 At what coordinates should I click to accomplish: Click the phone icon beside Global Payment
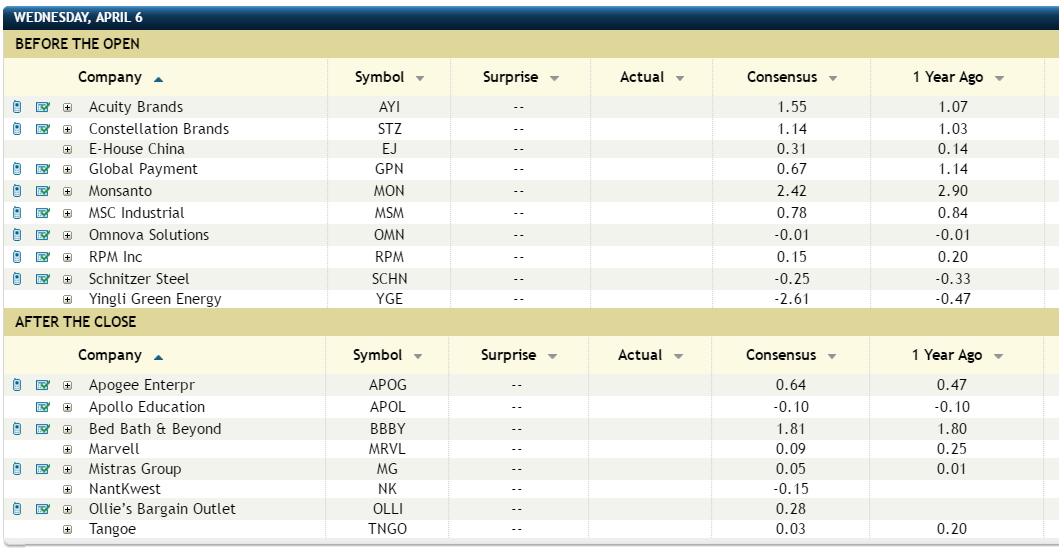17,169
